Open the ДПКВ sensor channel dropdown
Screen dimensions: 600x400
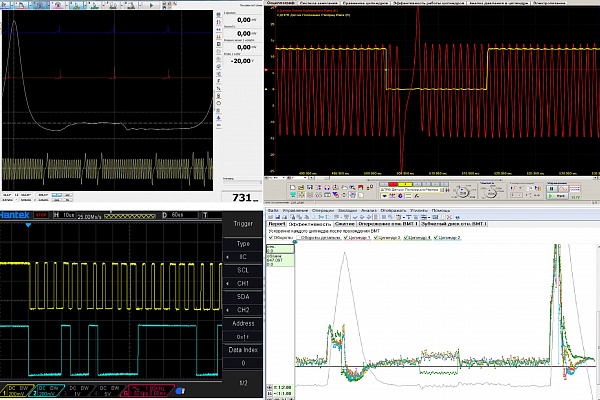(x=414, y=190)
